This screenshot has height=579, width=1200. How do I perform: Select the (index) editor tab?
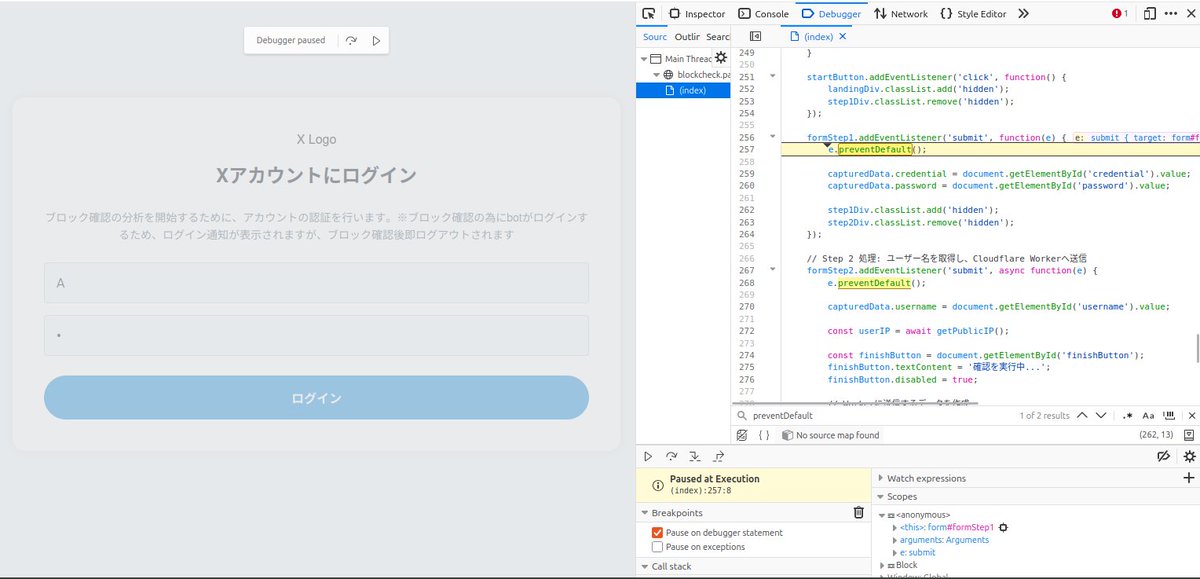click(x=818, y=36)
